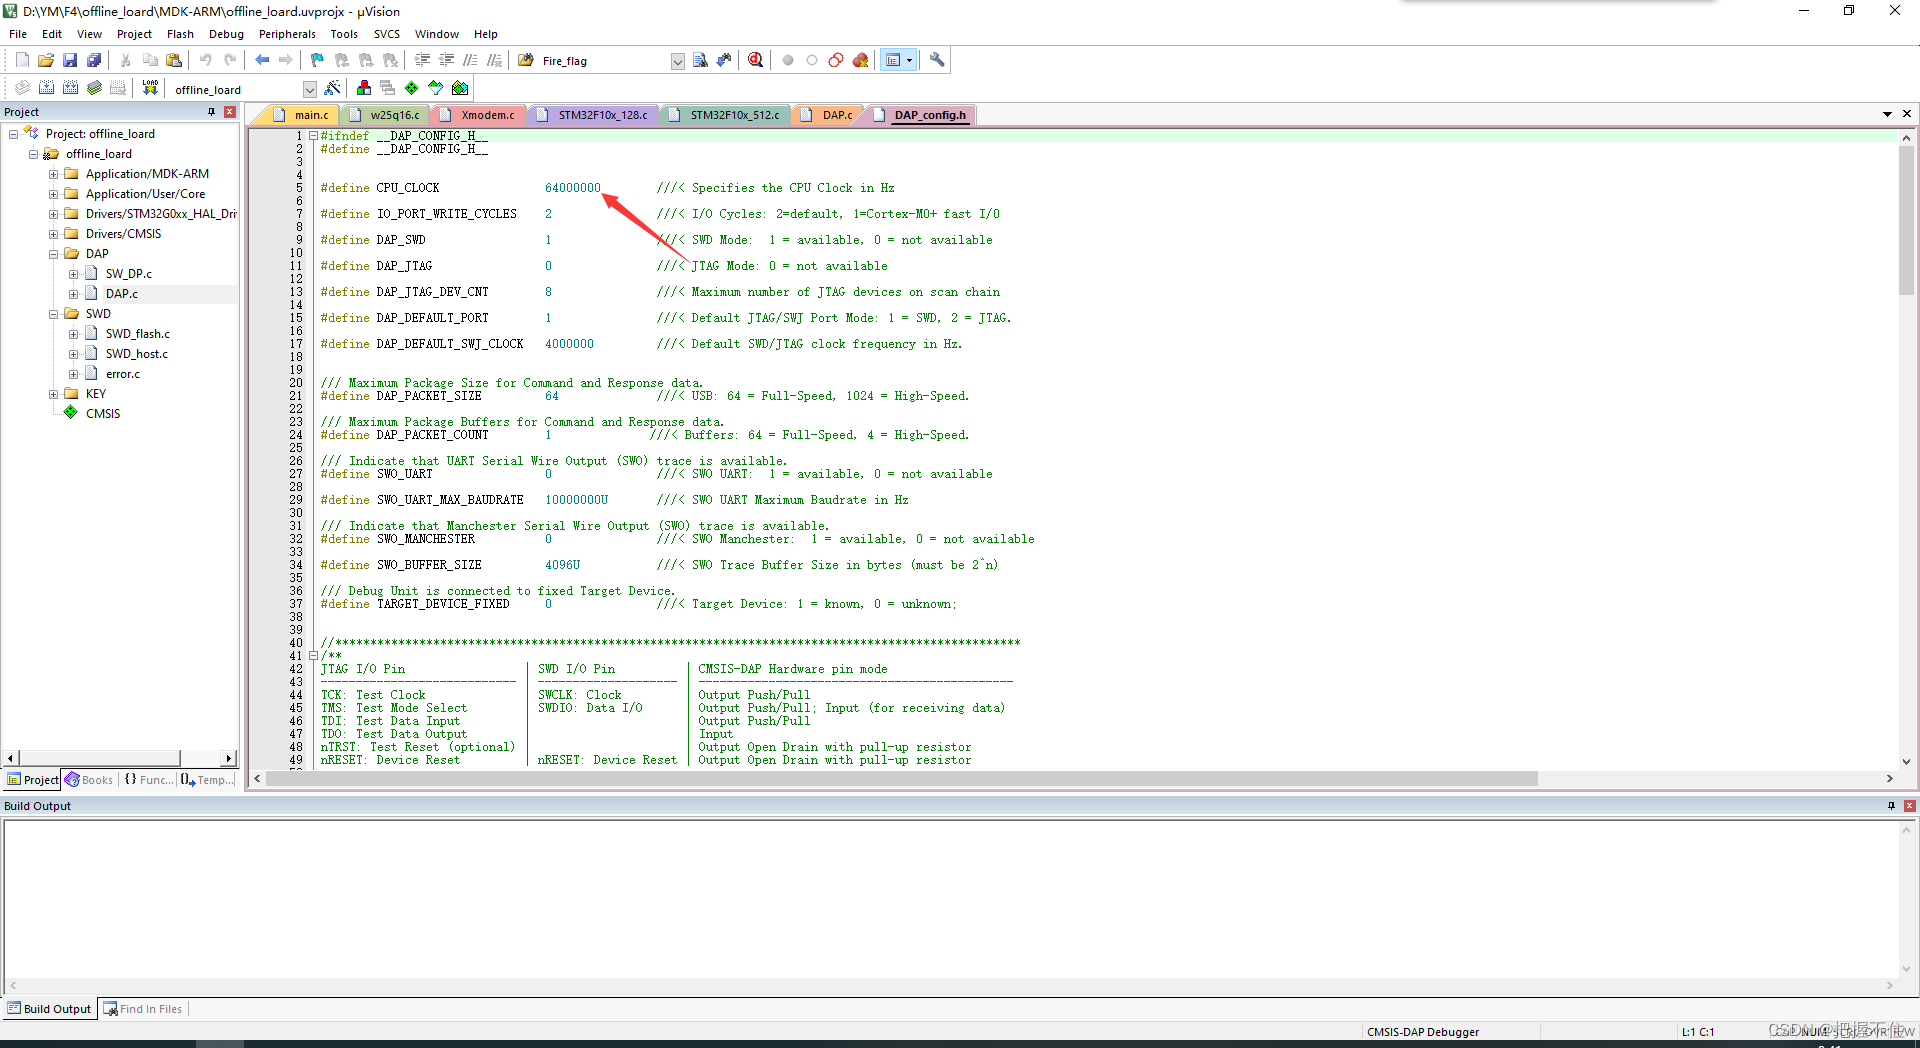This screenshot has width=1920, height=1048.
Task: Open the Batch Build icon
Action: point(94,88)
